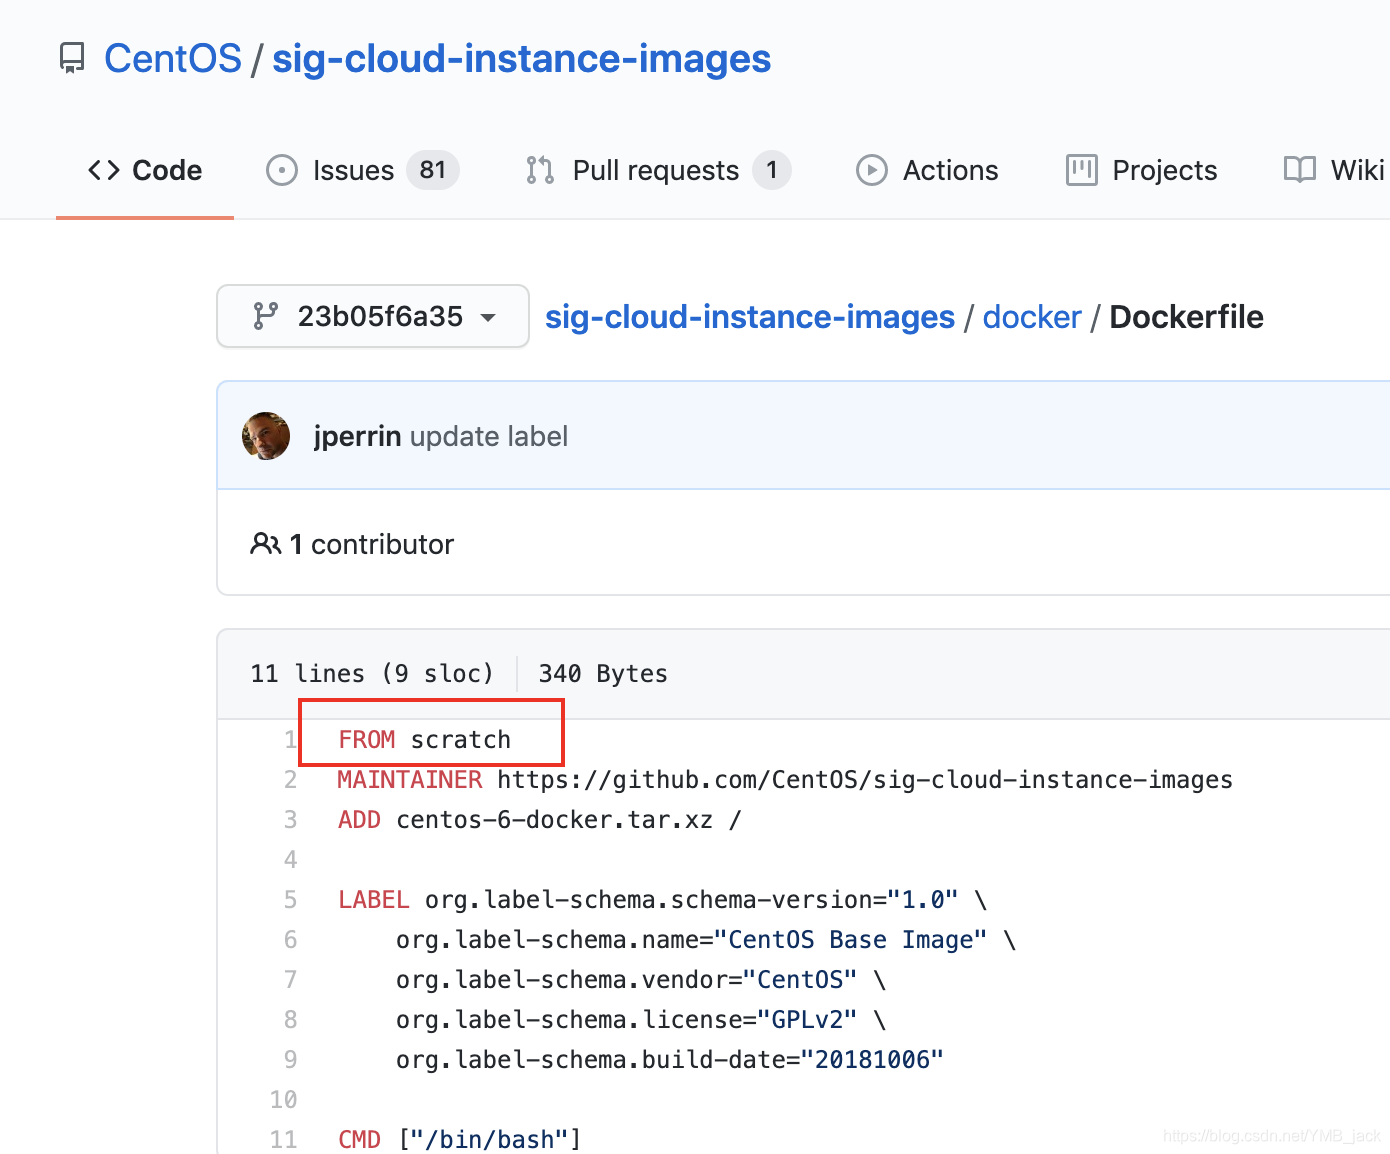Open the Wiki tab
Screen dimensions: 1390x1154
coord(1335,170)
